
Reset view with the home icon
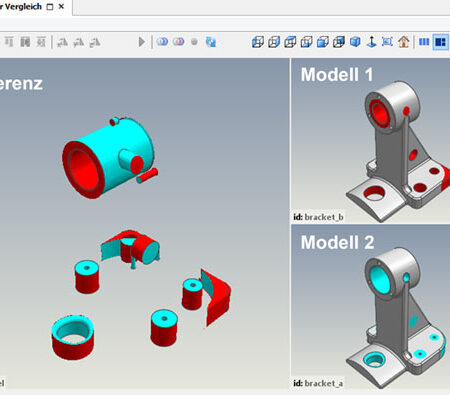(403, 42)
